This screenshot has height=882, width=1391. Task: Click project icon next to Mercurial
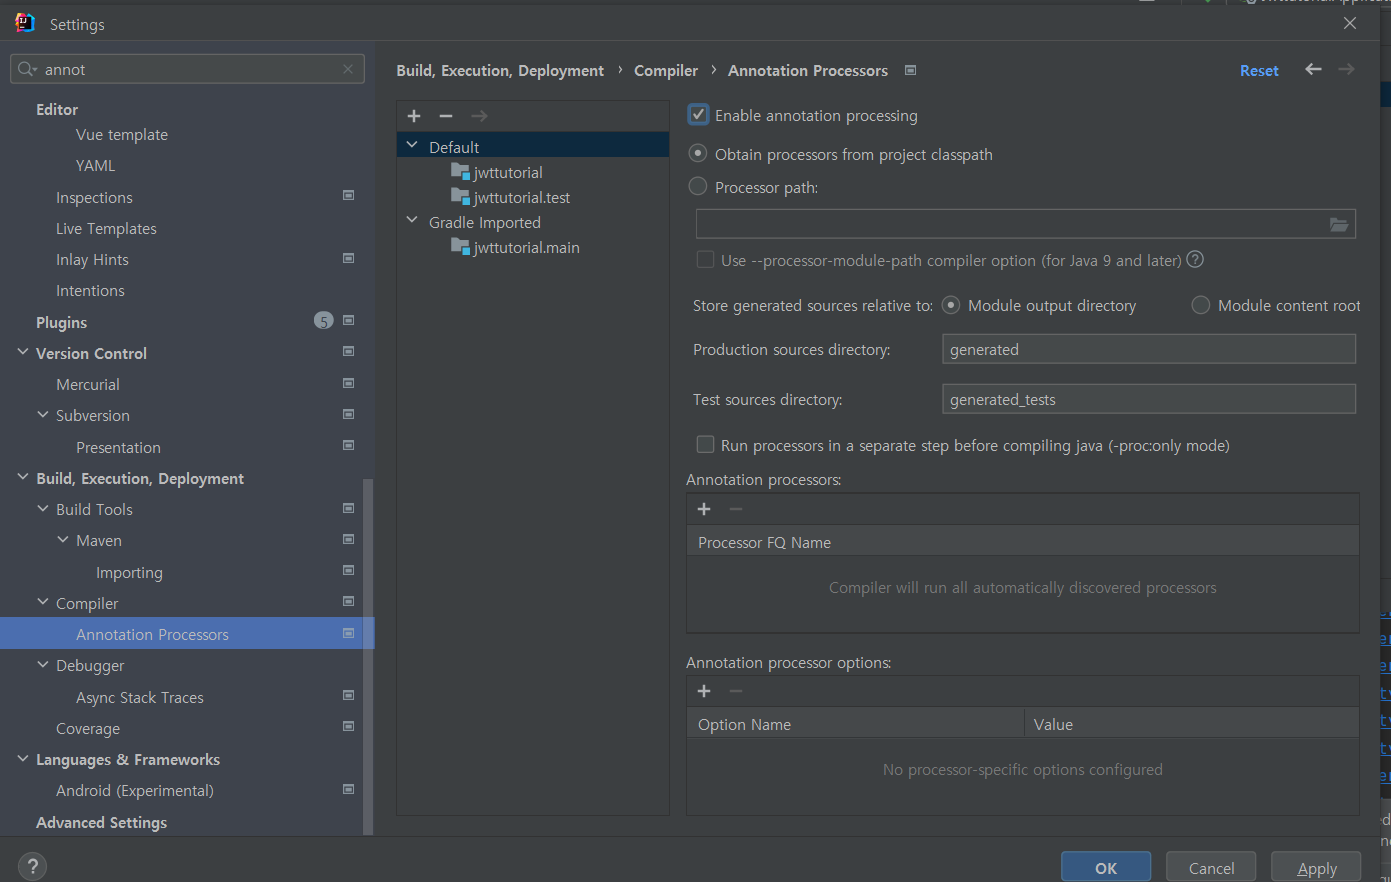pos(348,383)
